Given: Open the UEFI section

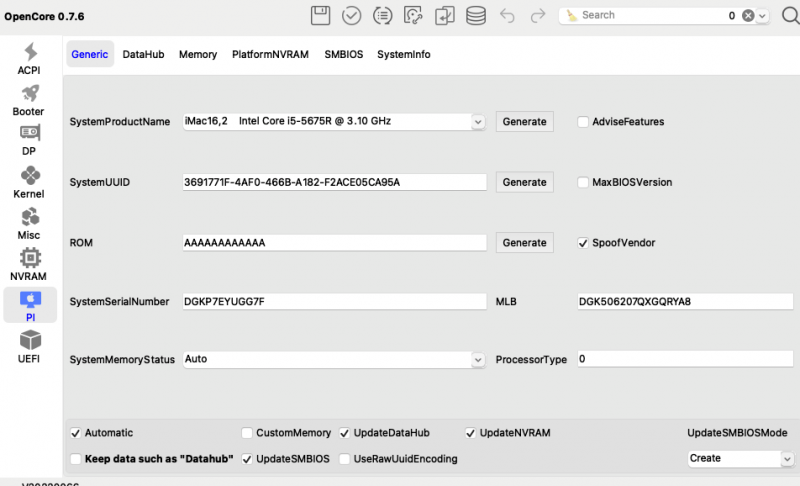Looking at the screenshot, I should coord(29,347).
